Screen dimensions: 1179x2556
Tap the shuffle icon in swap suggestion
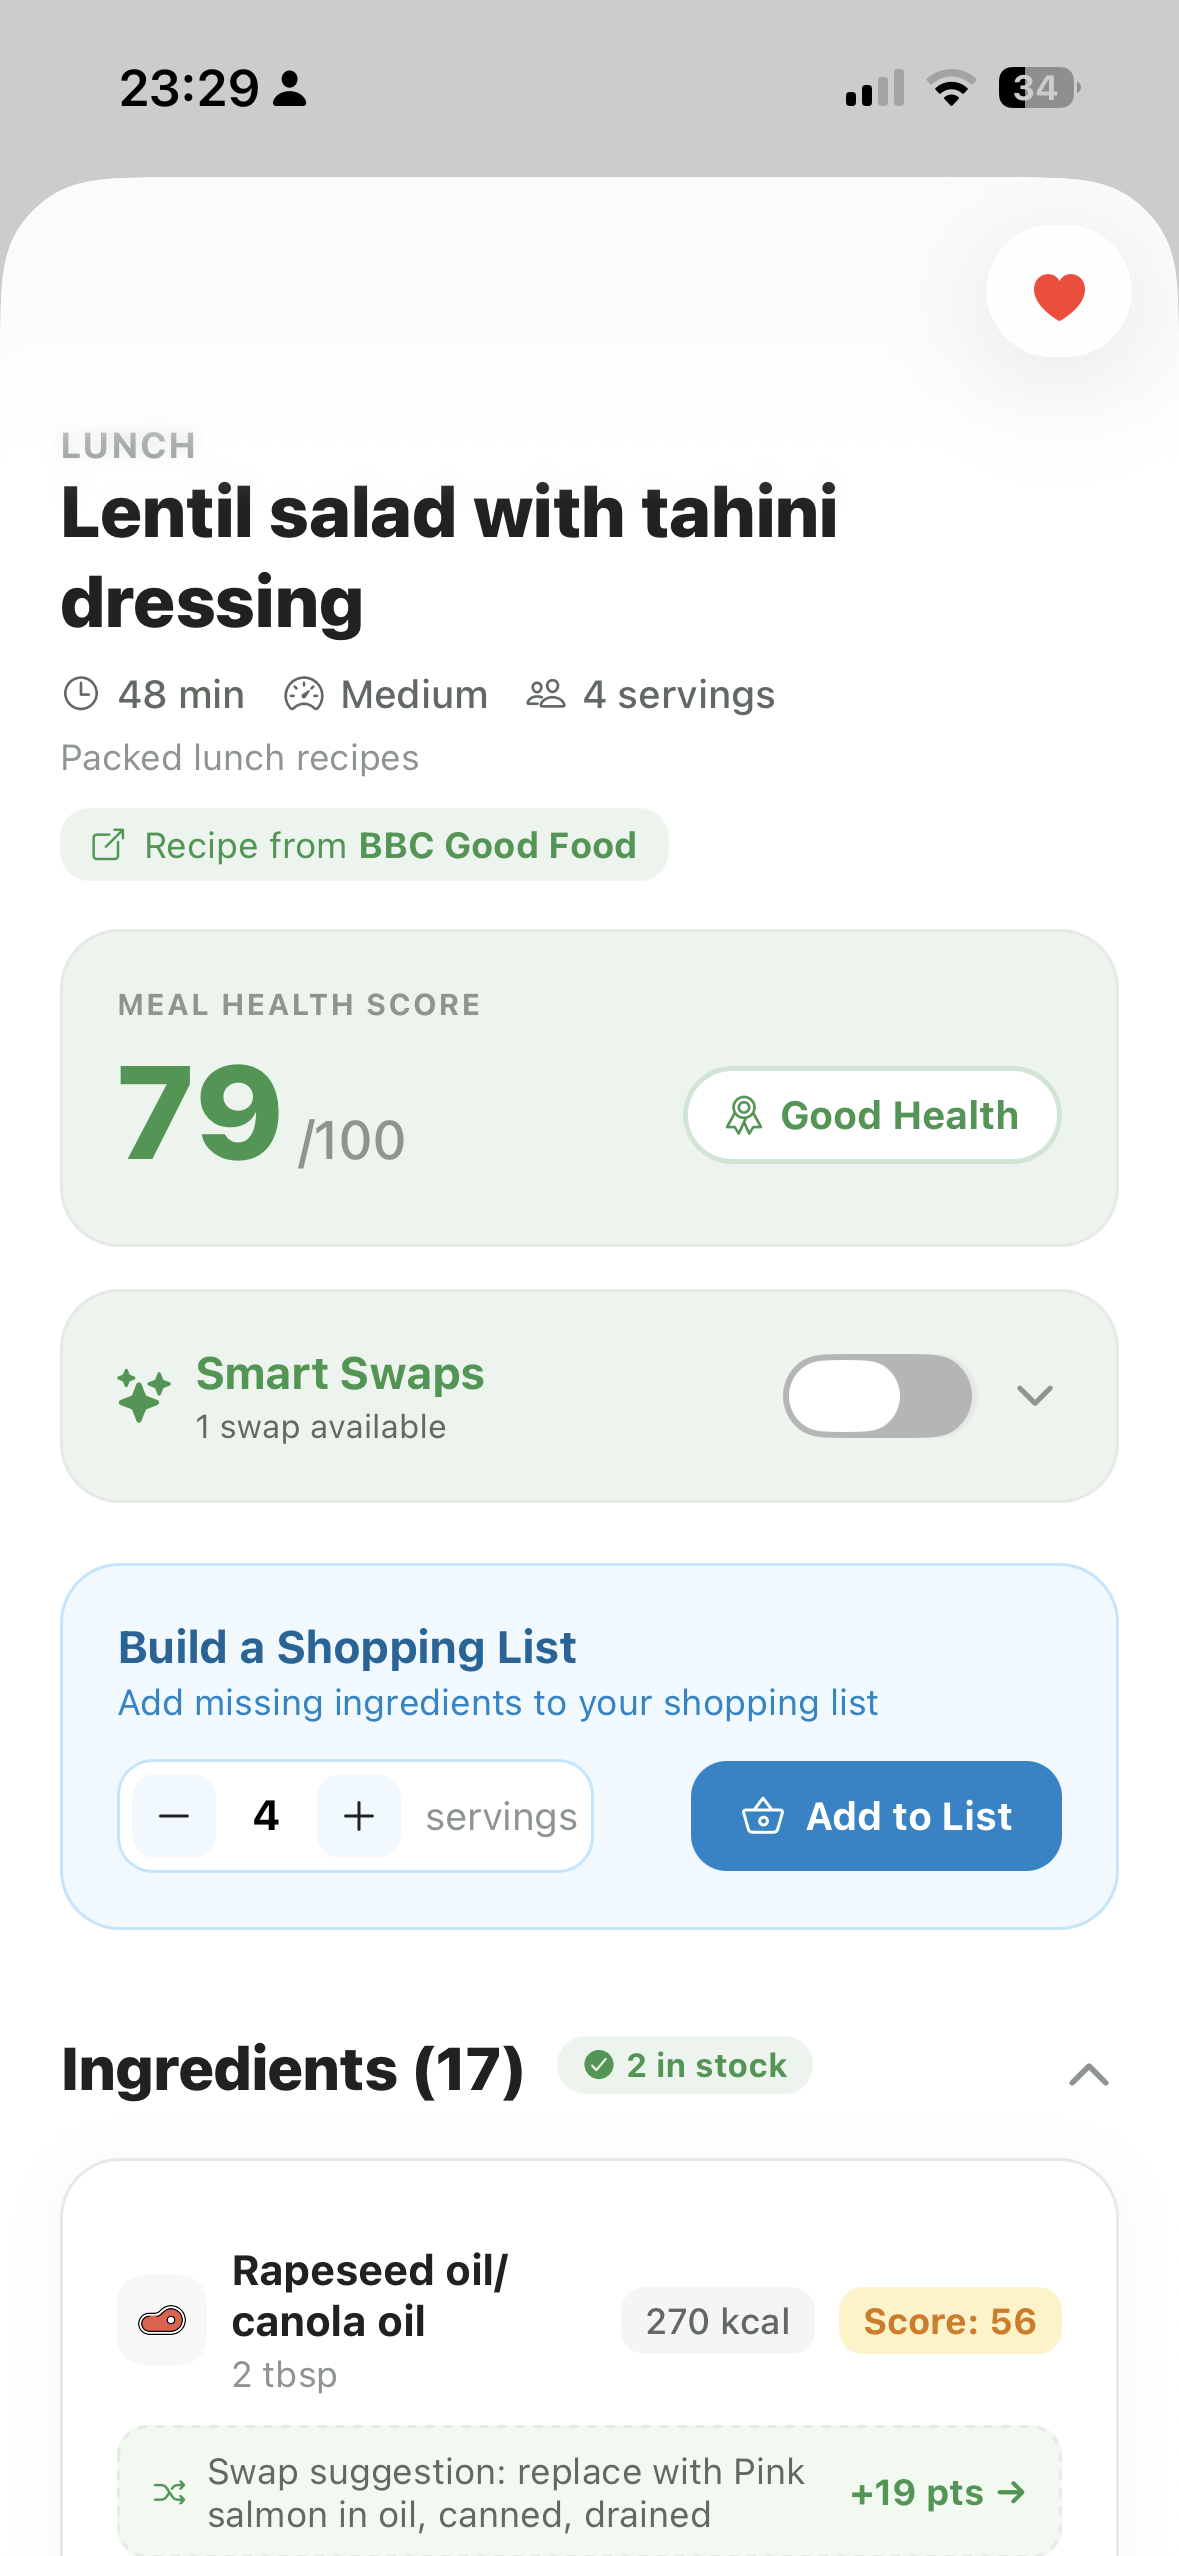point(169,2492)
